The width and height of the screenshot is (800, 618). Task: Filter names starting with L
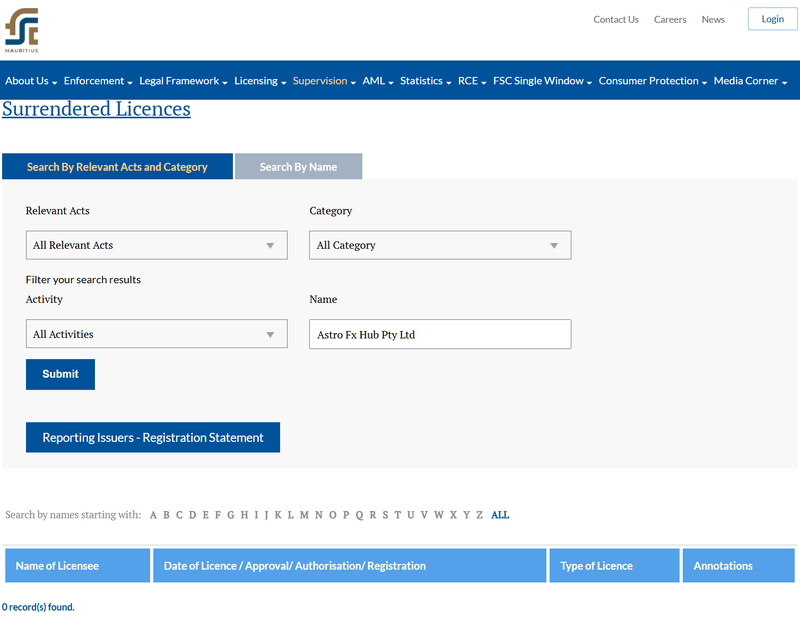290,515
